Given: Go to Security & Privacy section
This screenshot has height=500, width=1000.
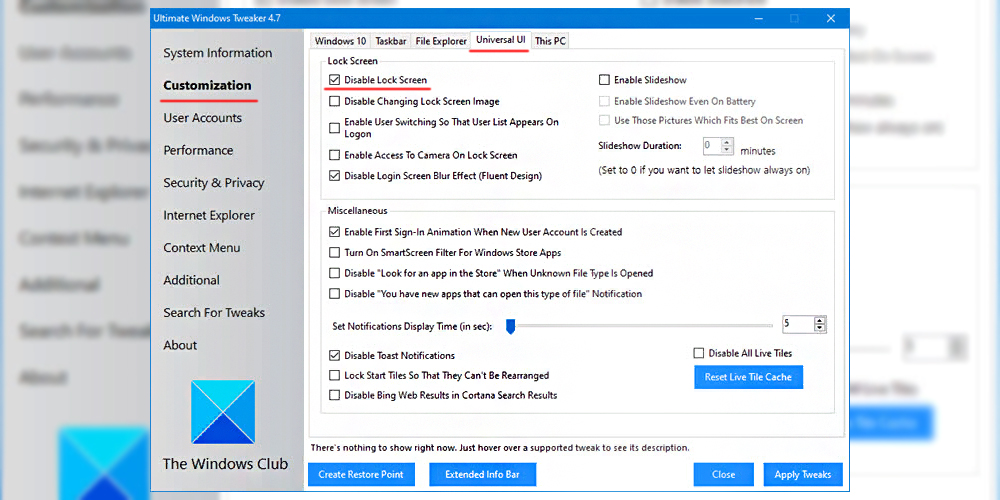Looking at the screenshot, I should pyautogui.click(x=214, y=183).
